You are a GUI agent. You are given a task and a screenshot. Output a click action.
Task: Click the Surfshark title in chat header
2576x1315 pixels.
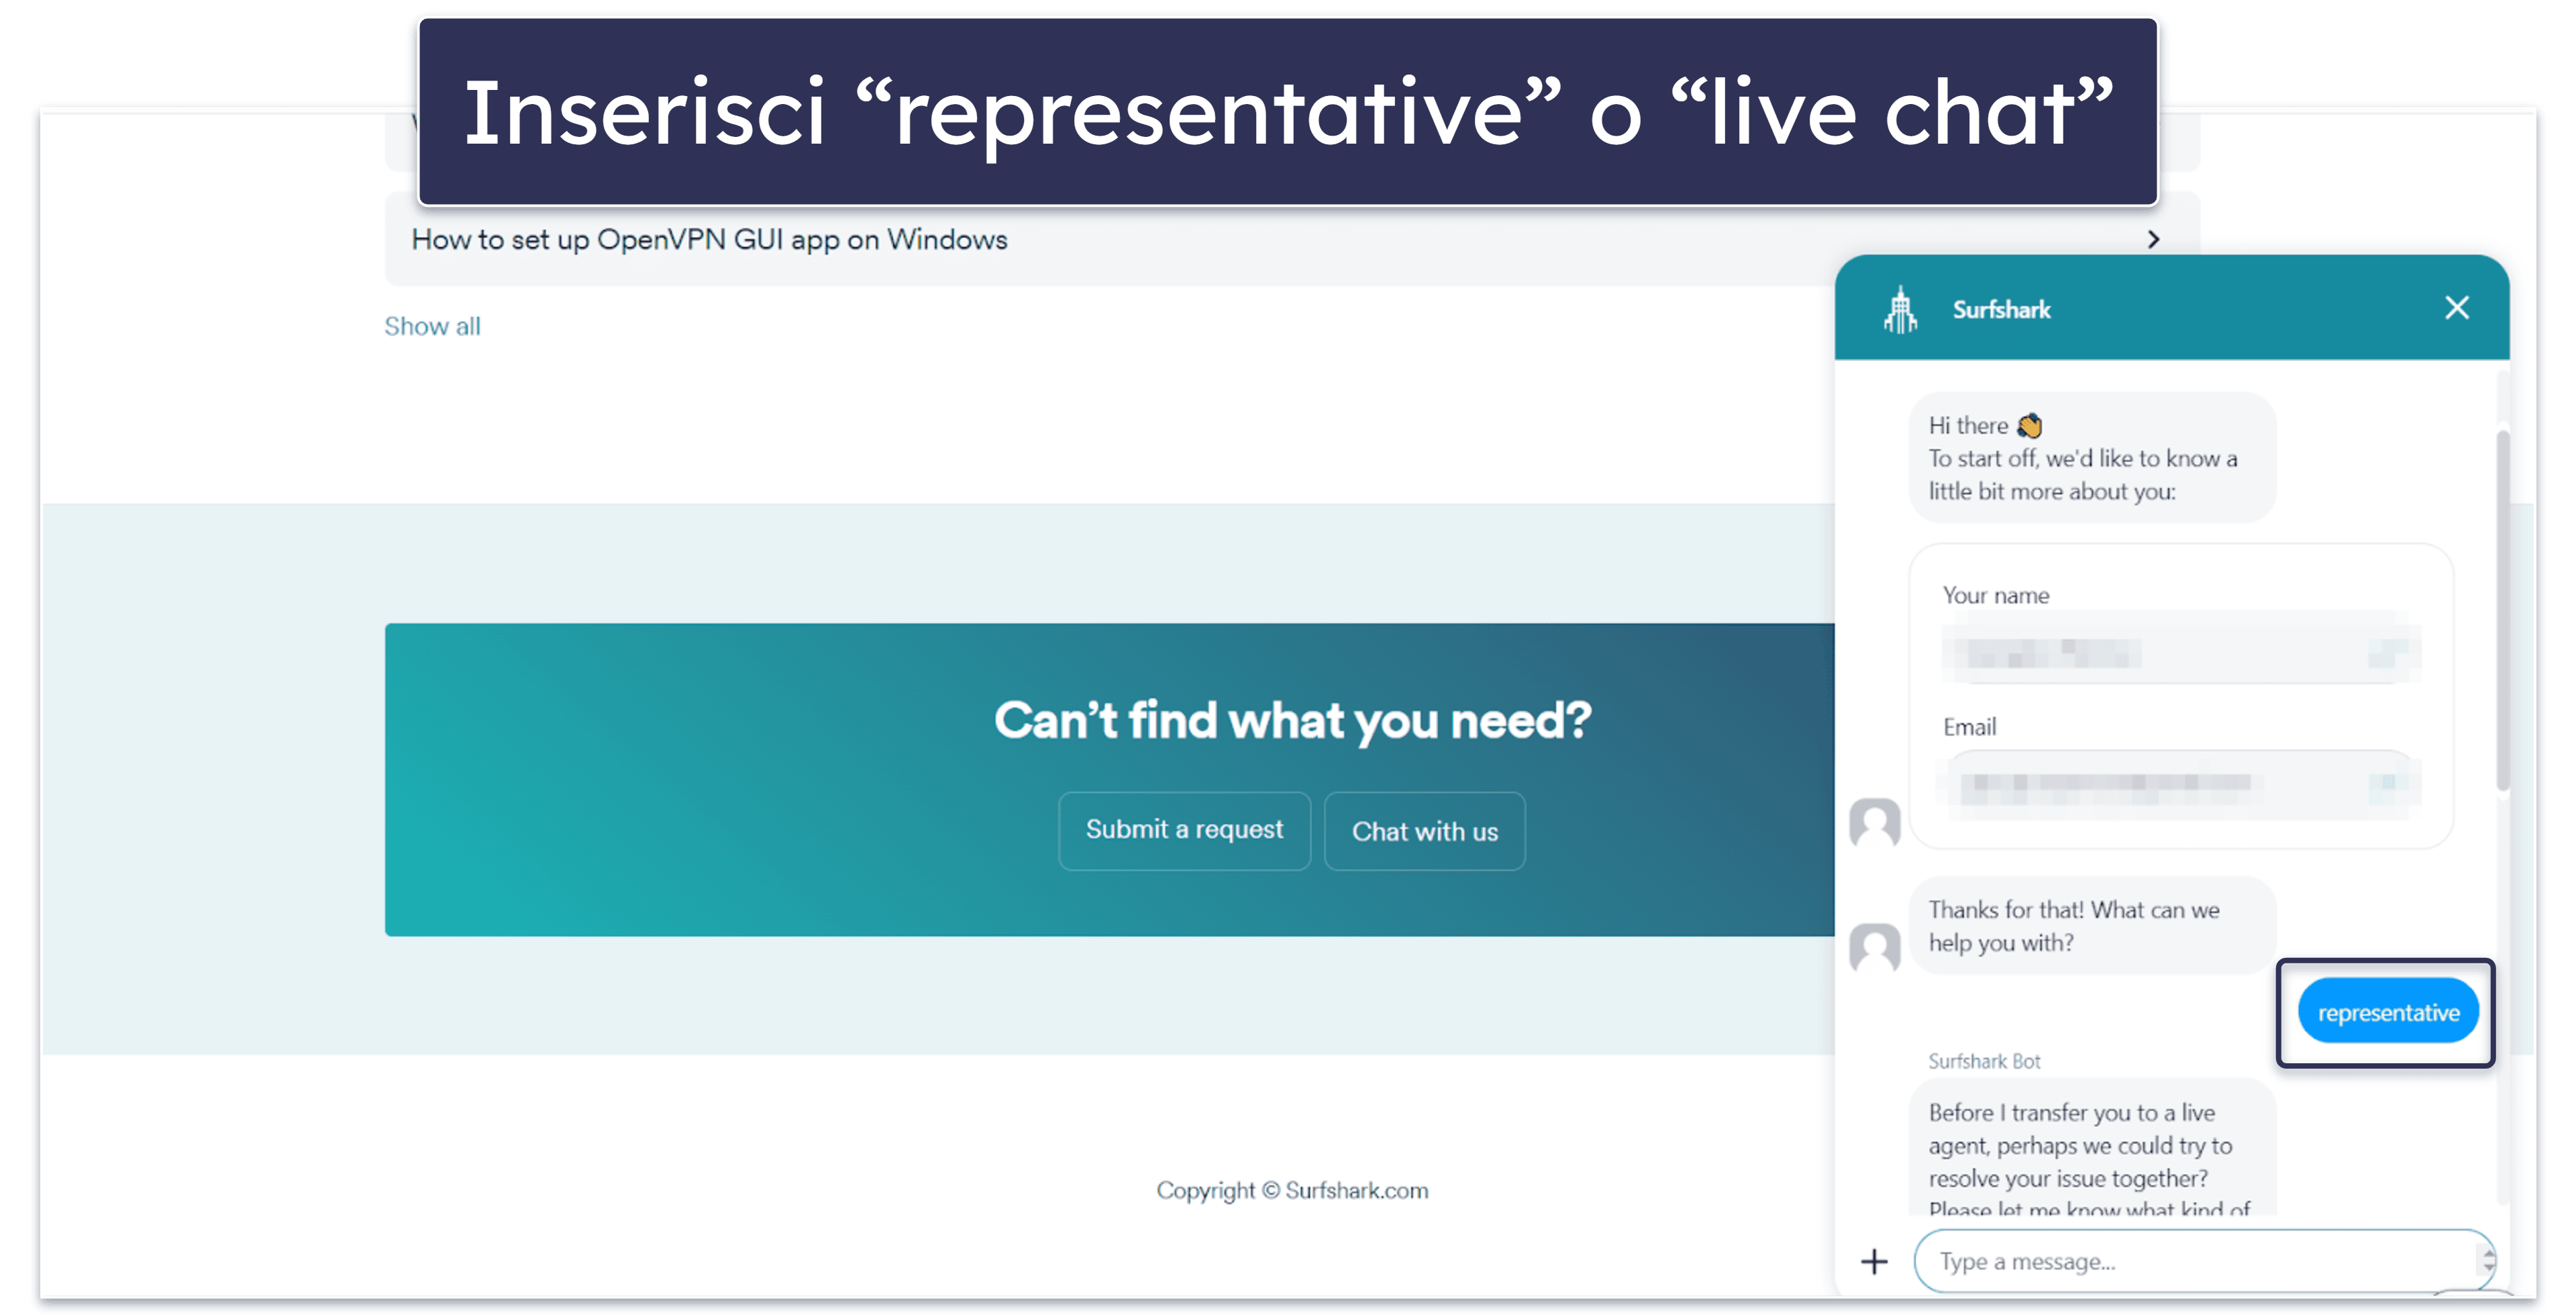pyautogui.click(x=2001, y=310)
